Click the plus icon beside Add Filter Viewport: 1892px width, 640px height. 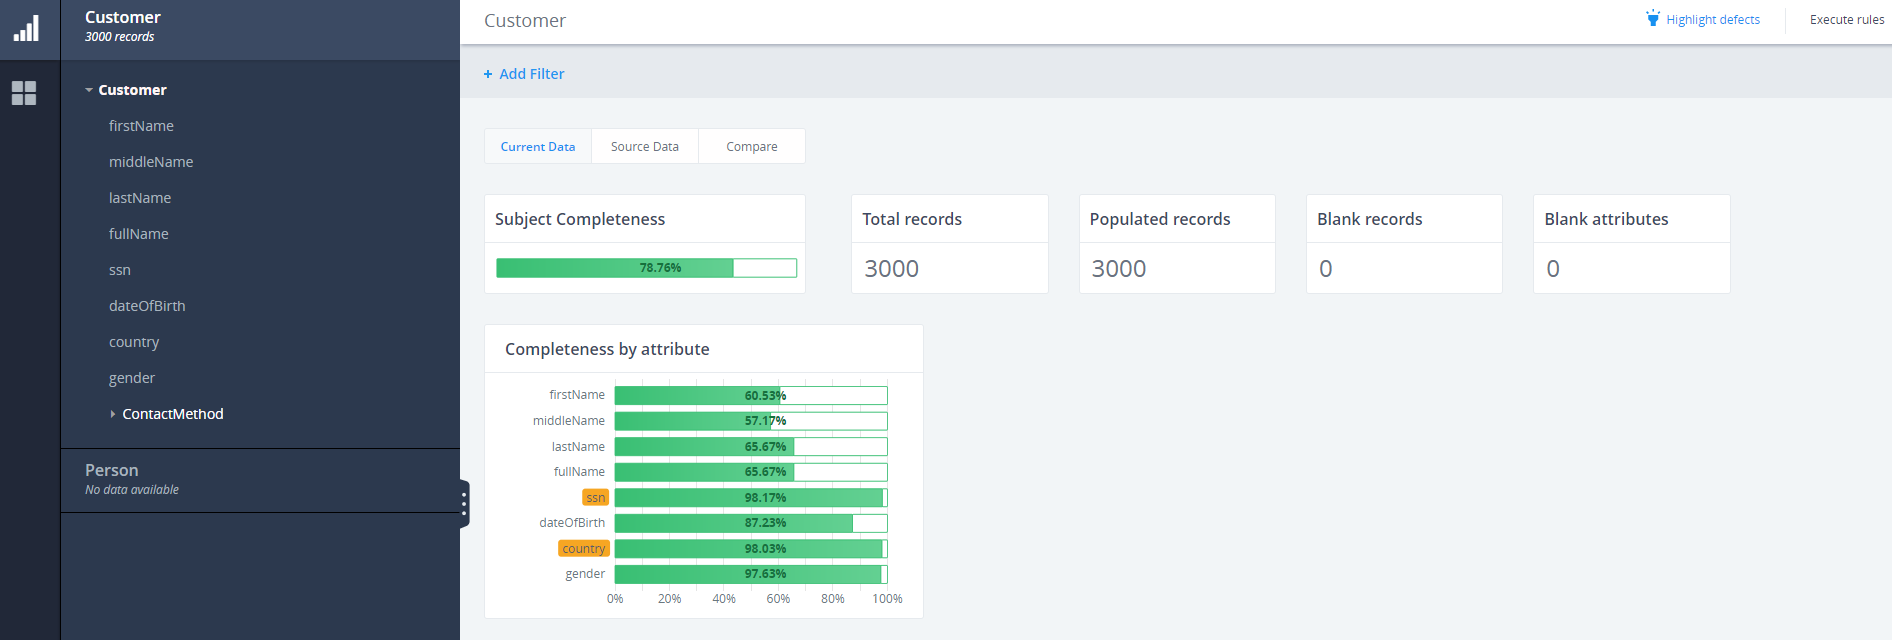point(488,74)
